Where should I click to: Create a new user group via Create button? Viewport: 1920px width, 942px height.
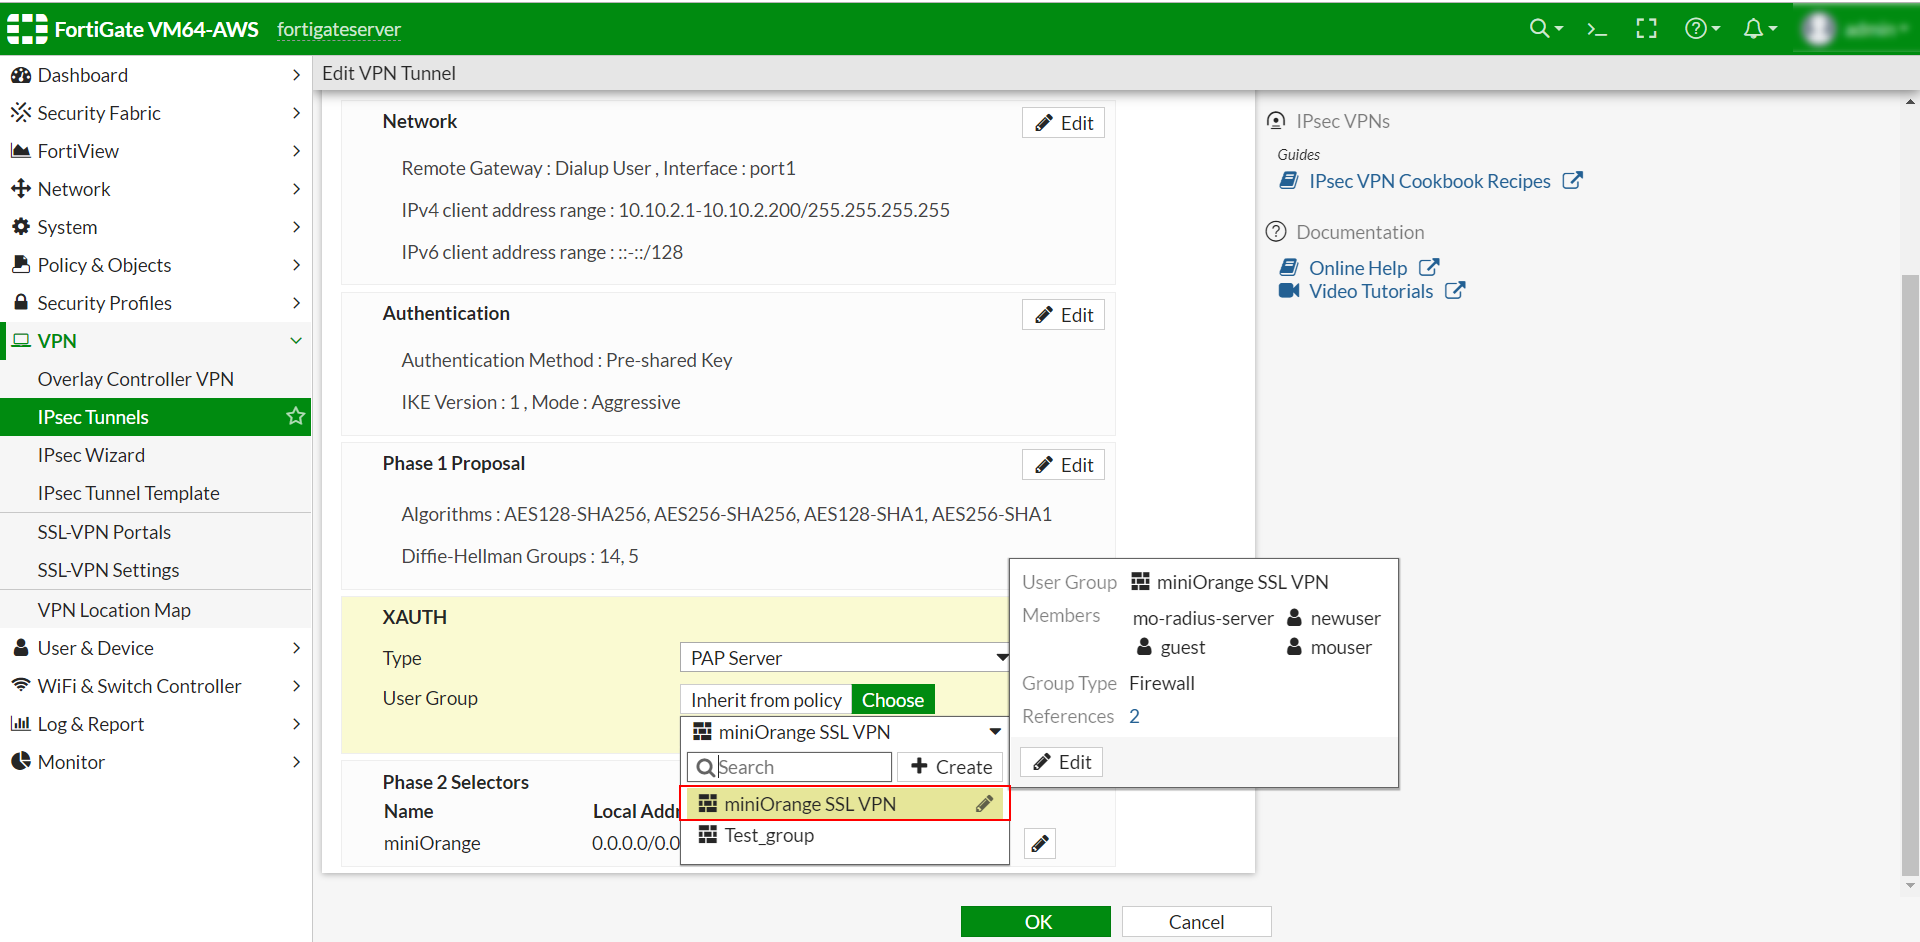949,766
